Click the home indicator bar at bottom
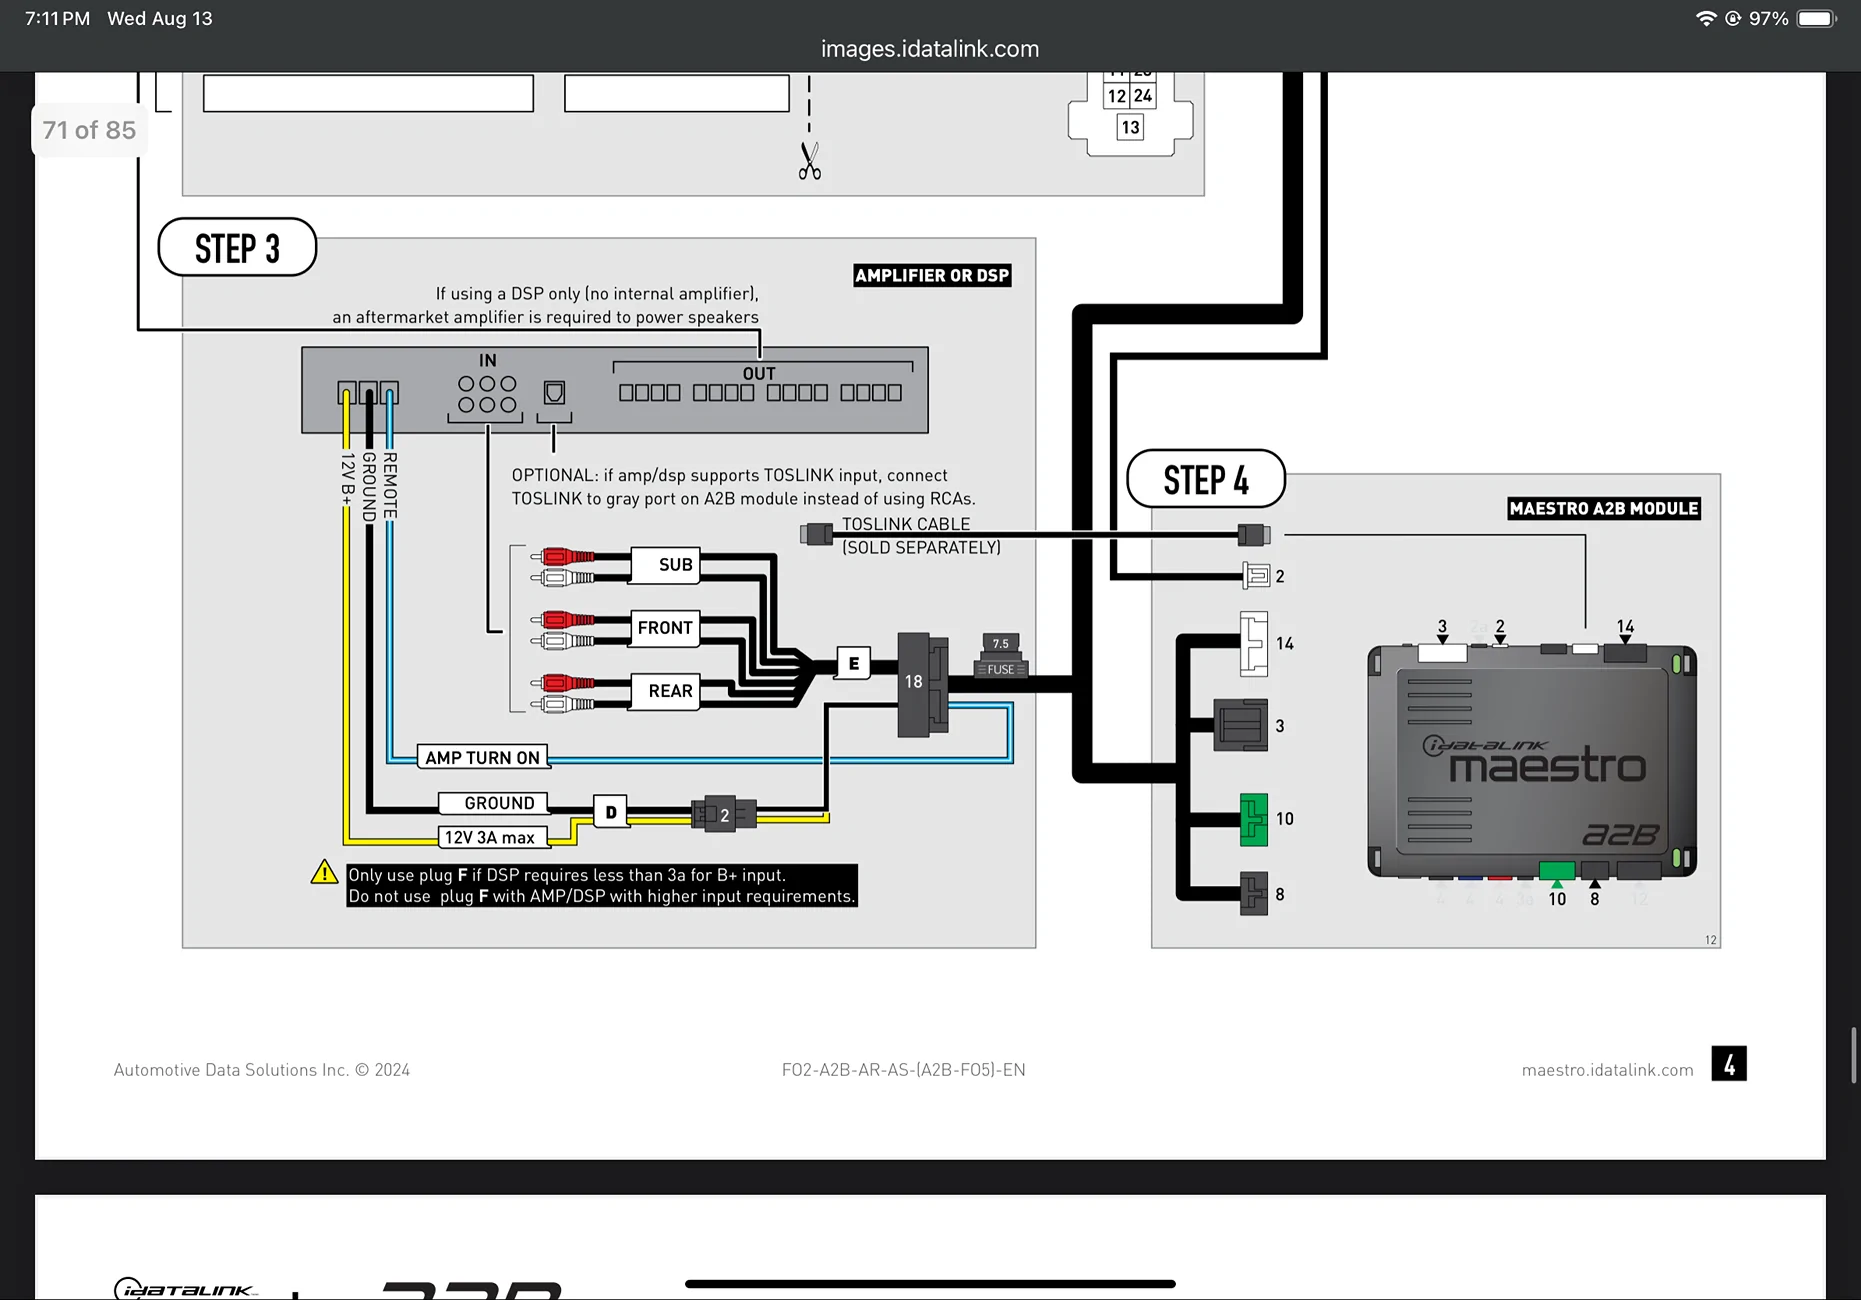 930,1284
